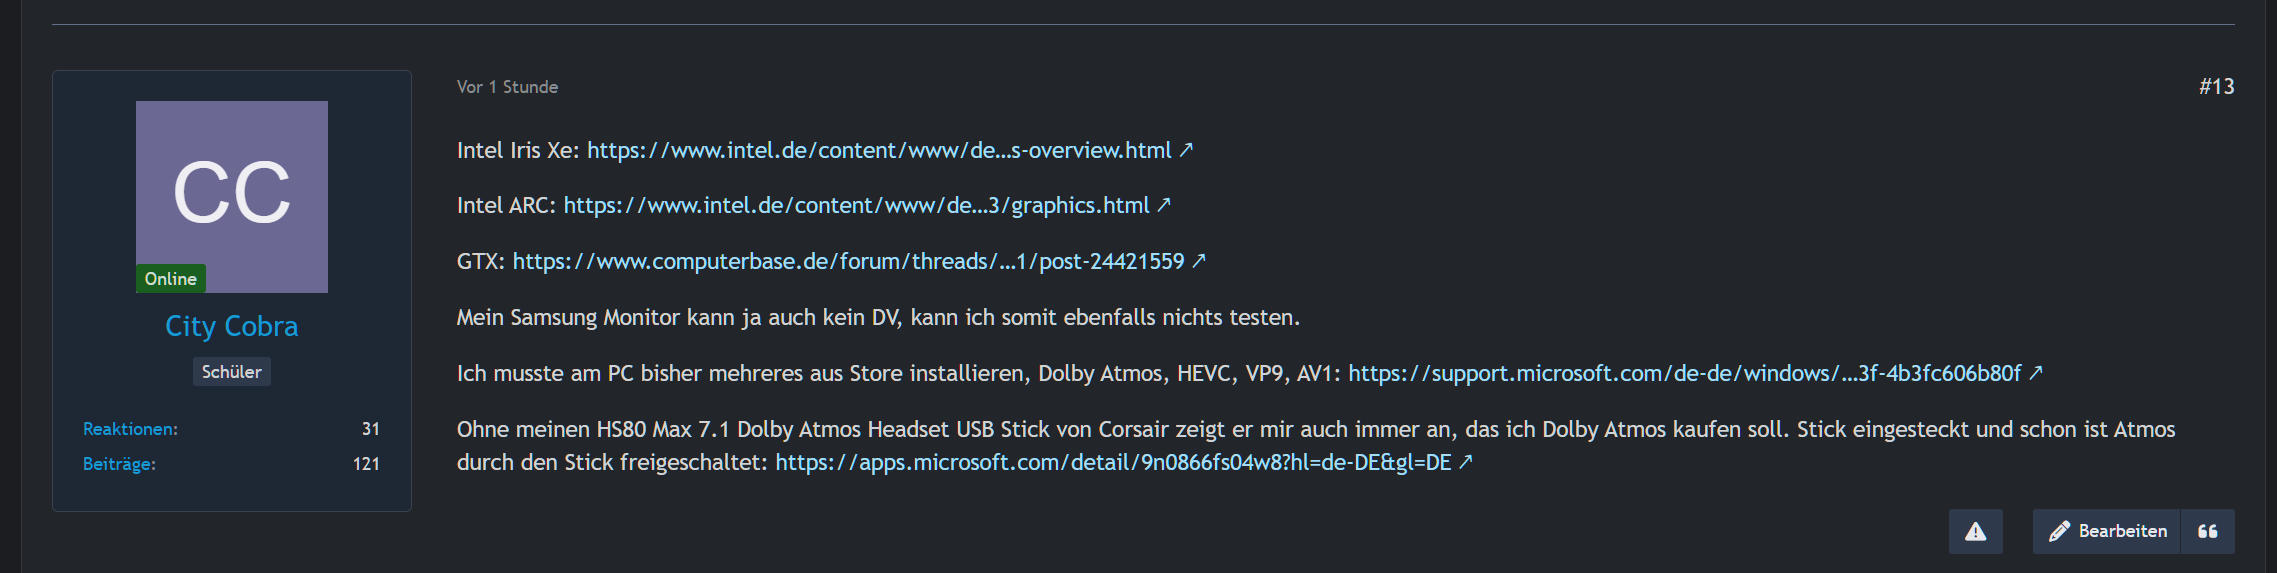
Task: Click the quote post icon
Action: (2208, 531)
